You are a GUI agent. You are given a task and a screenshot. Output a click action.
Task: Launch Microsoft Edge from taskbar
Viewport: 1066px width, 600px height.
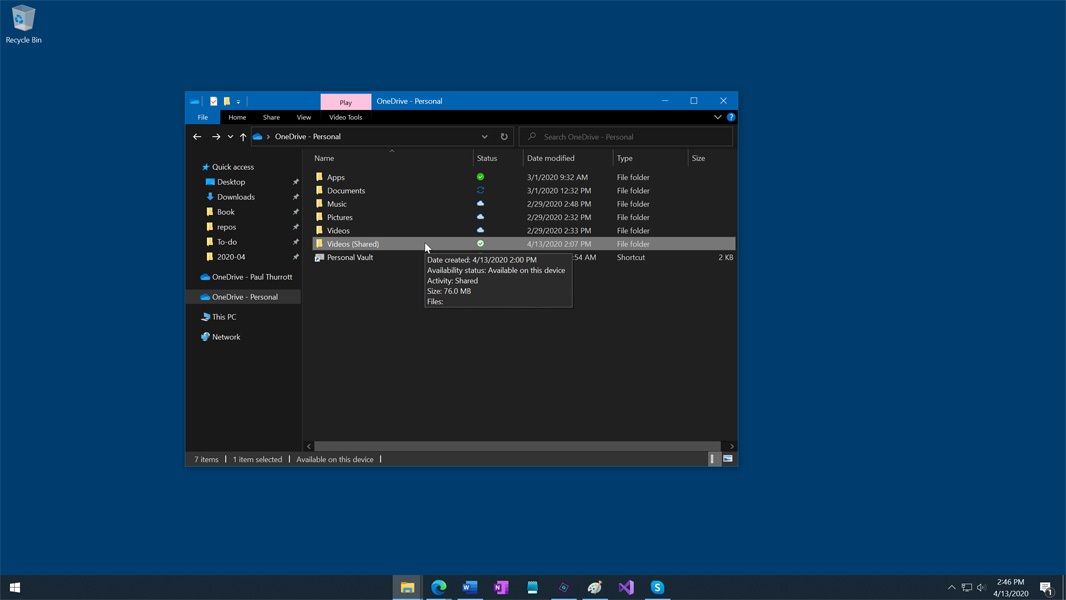tap(438, 588)
